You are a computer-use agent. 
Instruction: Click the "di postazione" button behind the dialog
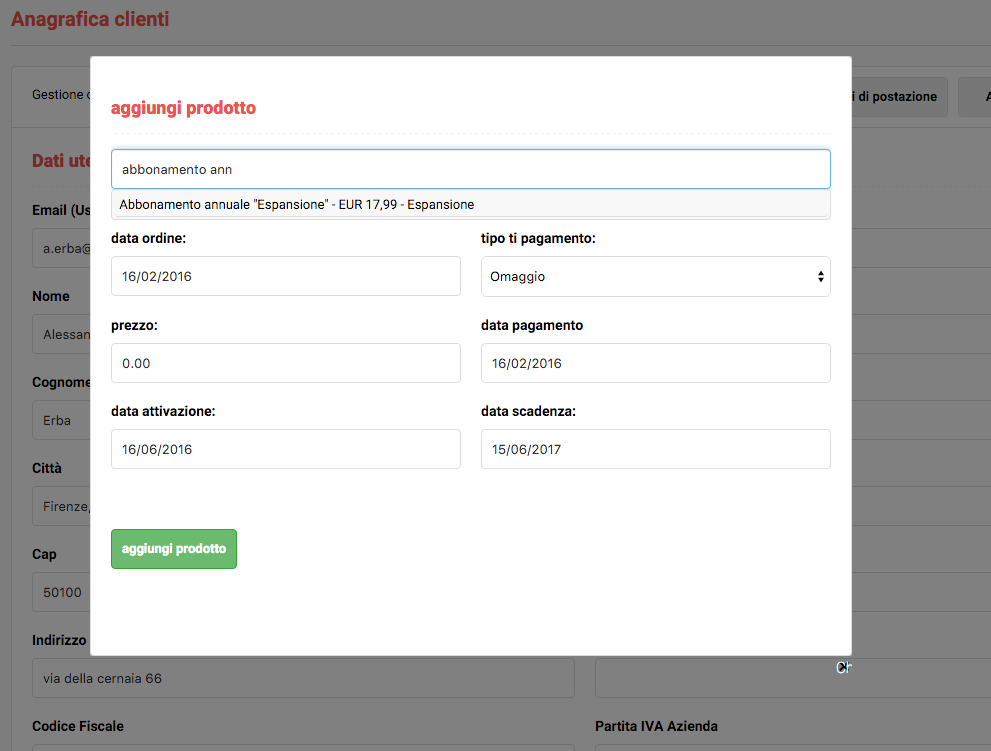click(898, 97)
